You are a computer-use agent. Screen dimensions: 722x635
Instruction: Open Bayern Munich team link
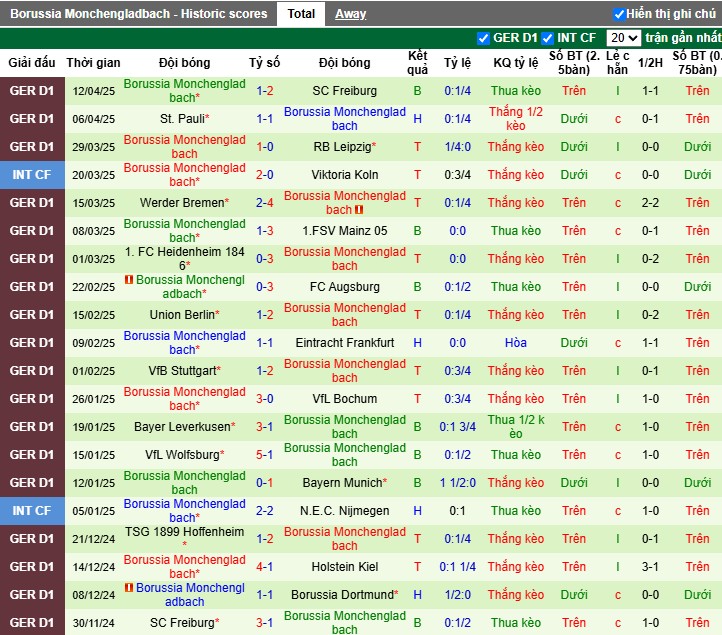[x=344, y=483]
